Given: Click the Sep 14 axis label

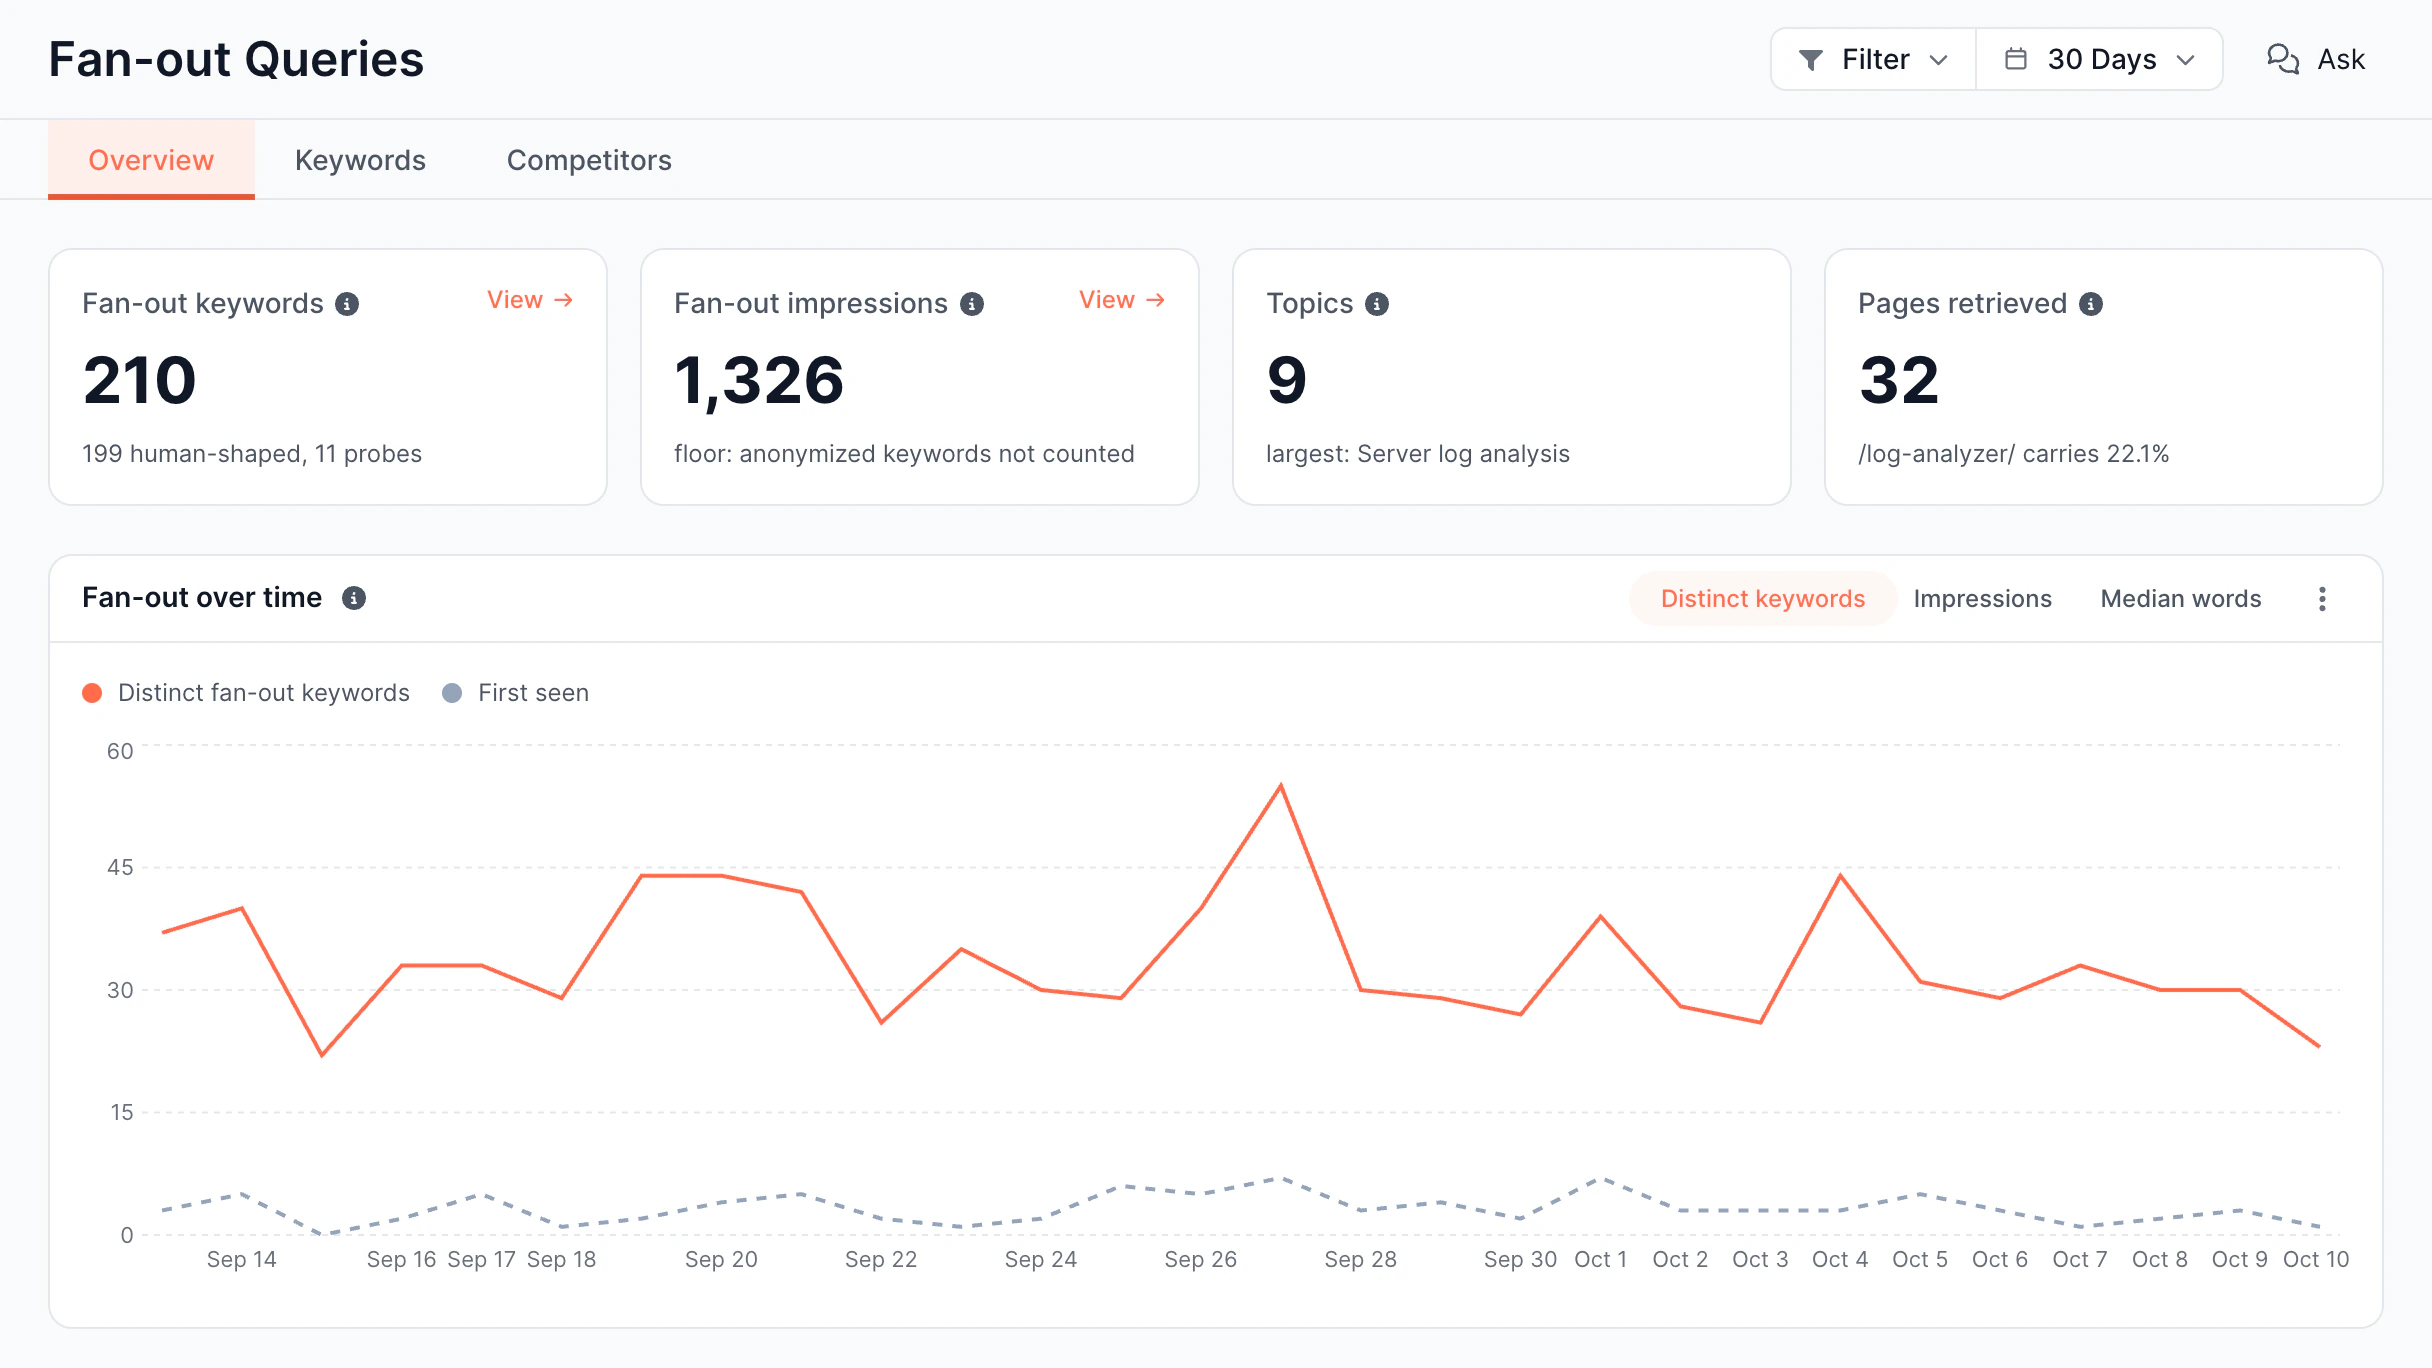Looking at the screenshot, I should click(x=241, y=1260).
